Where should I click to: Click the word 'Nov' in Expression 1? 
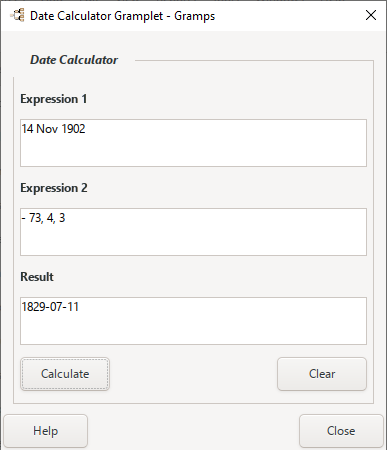[47, 129]
